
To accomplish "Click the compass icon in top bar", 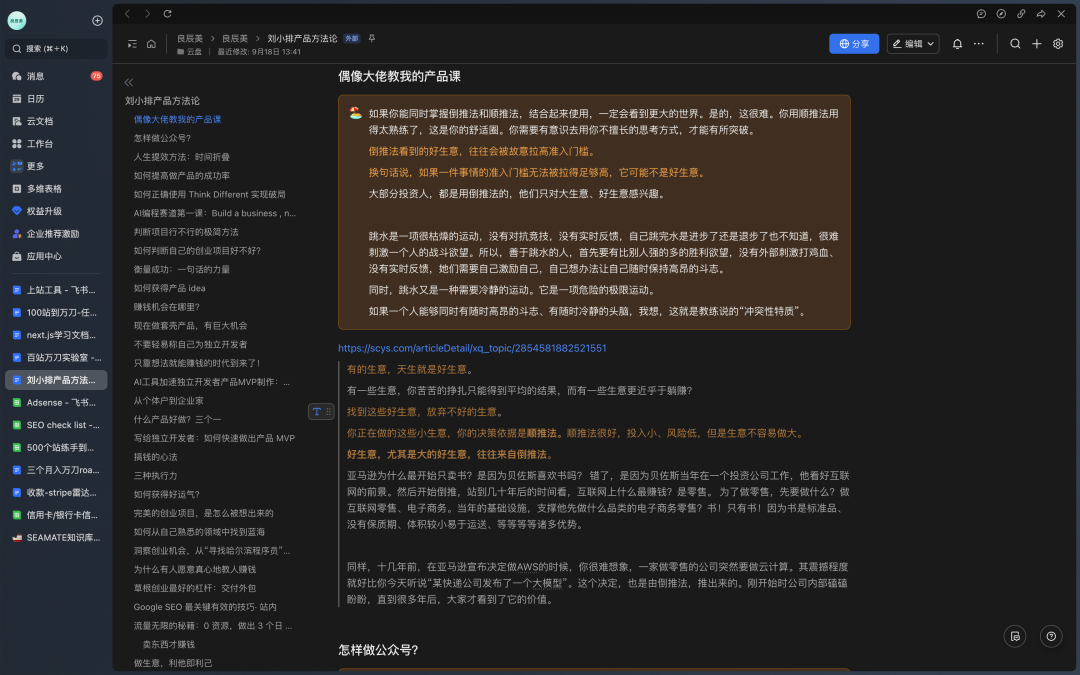I will (x=1001, y=14).
